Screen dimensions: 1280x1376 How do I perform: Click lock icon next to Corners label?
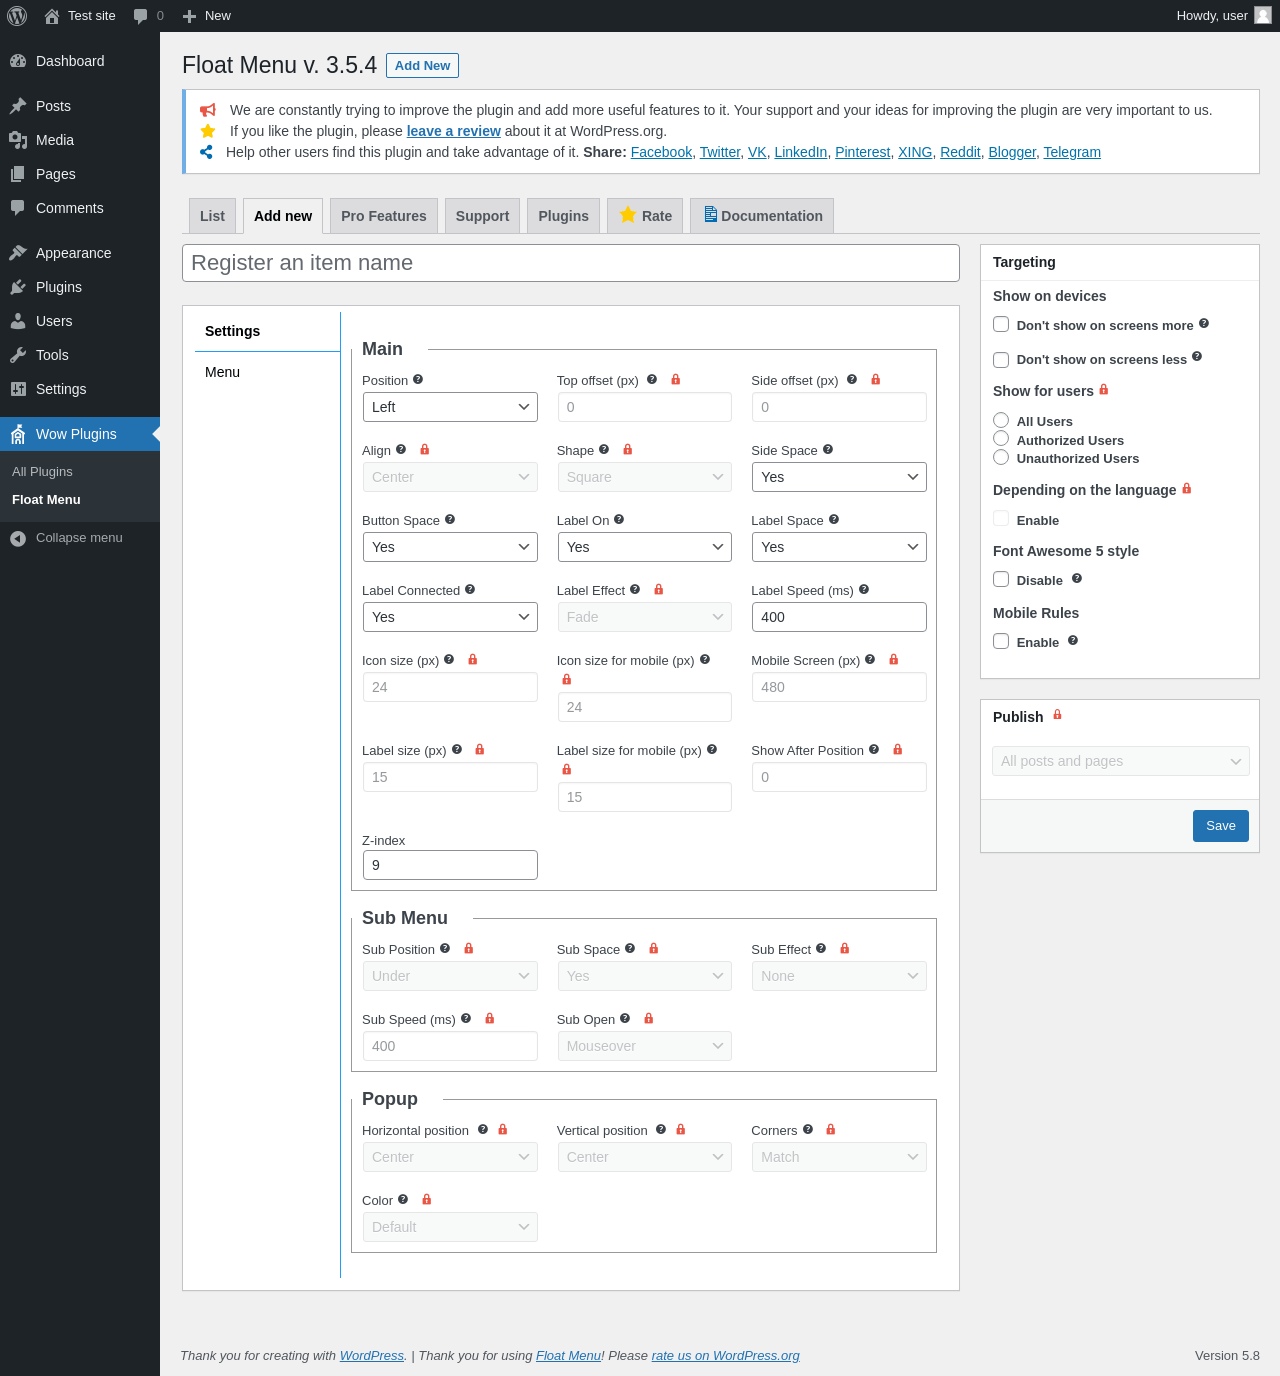point(831,1129)
